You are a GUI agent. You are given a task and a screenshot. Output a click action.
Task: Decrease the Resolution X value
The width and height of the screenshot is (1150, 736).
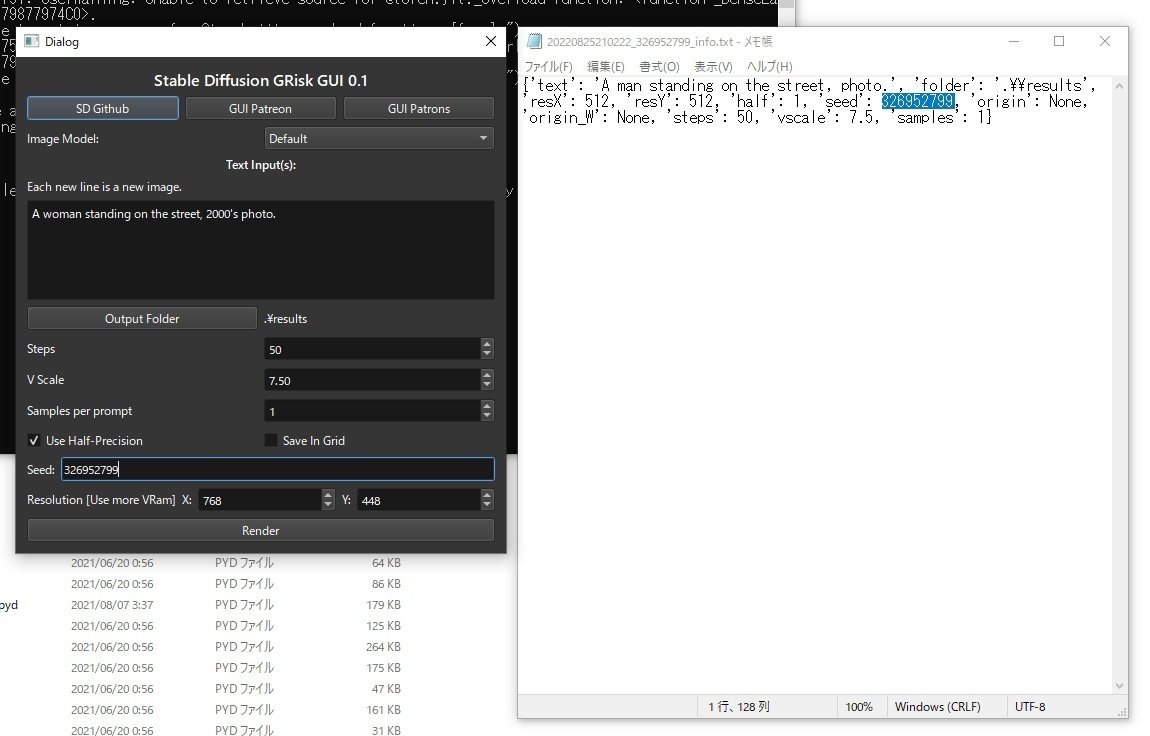327,504
